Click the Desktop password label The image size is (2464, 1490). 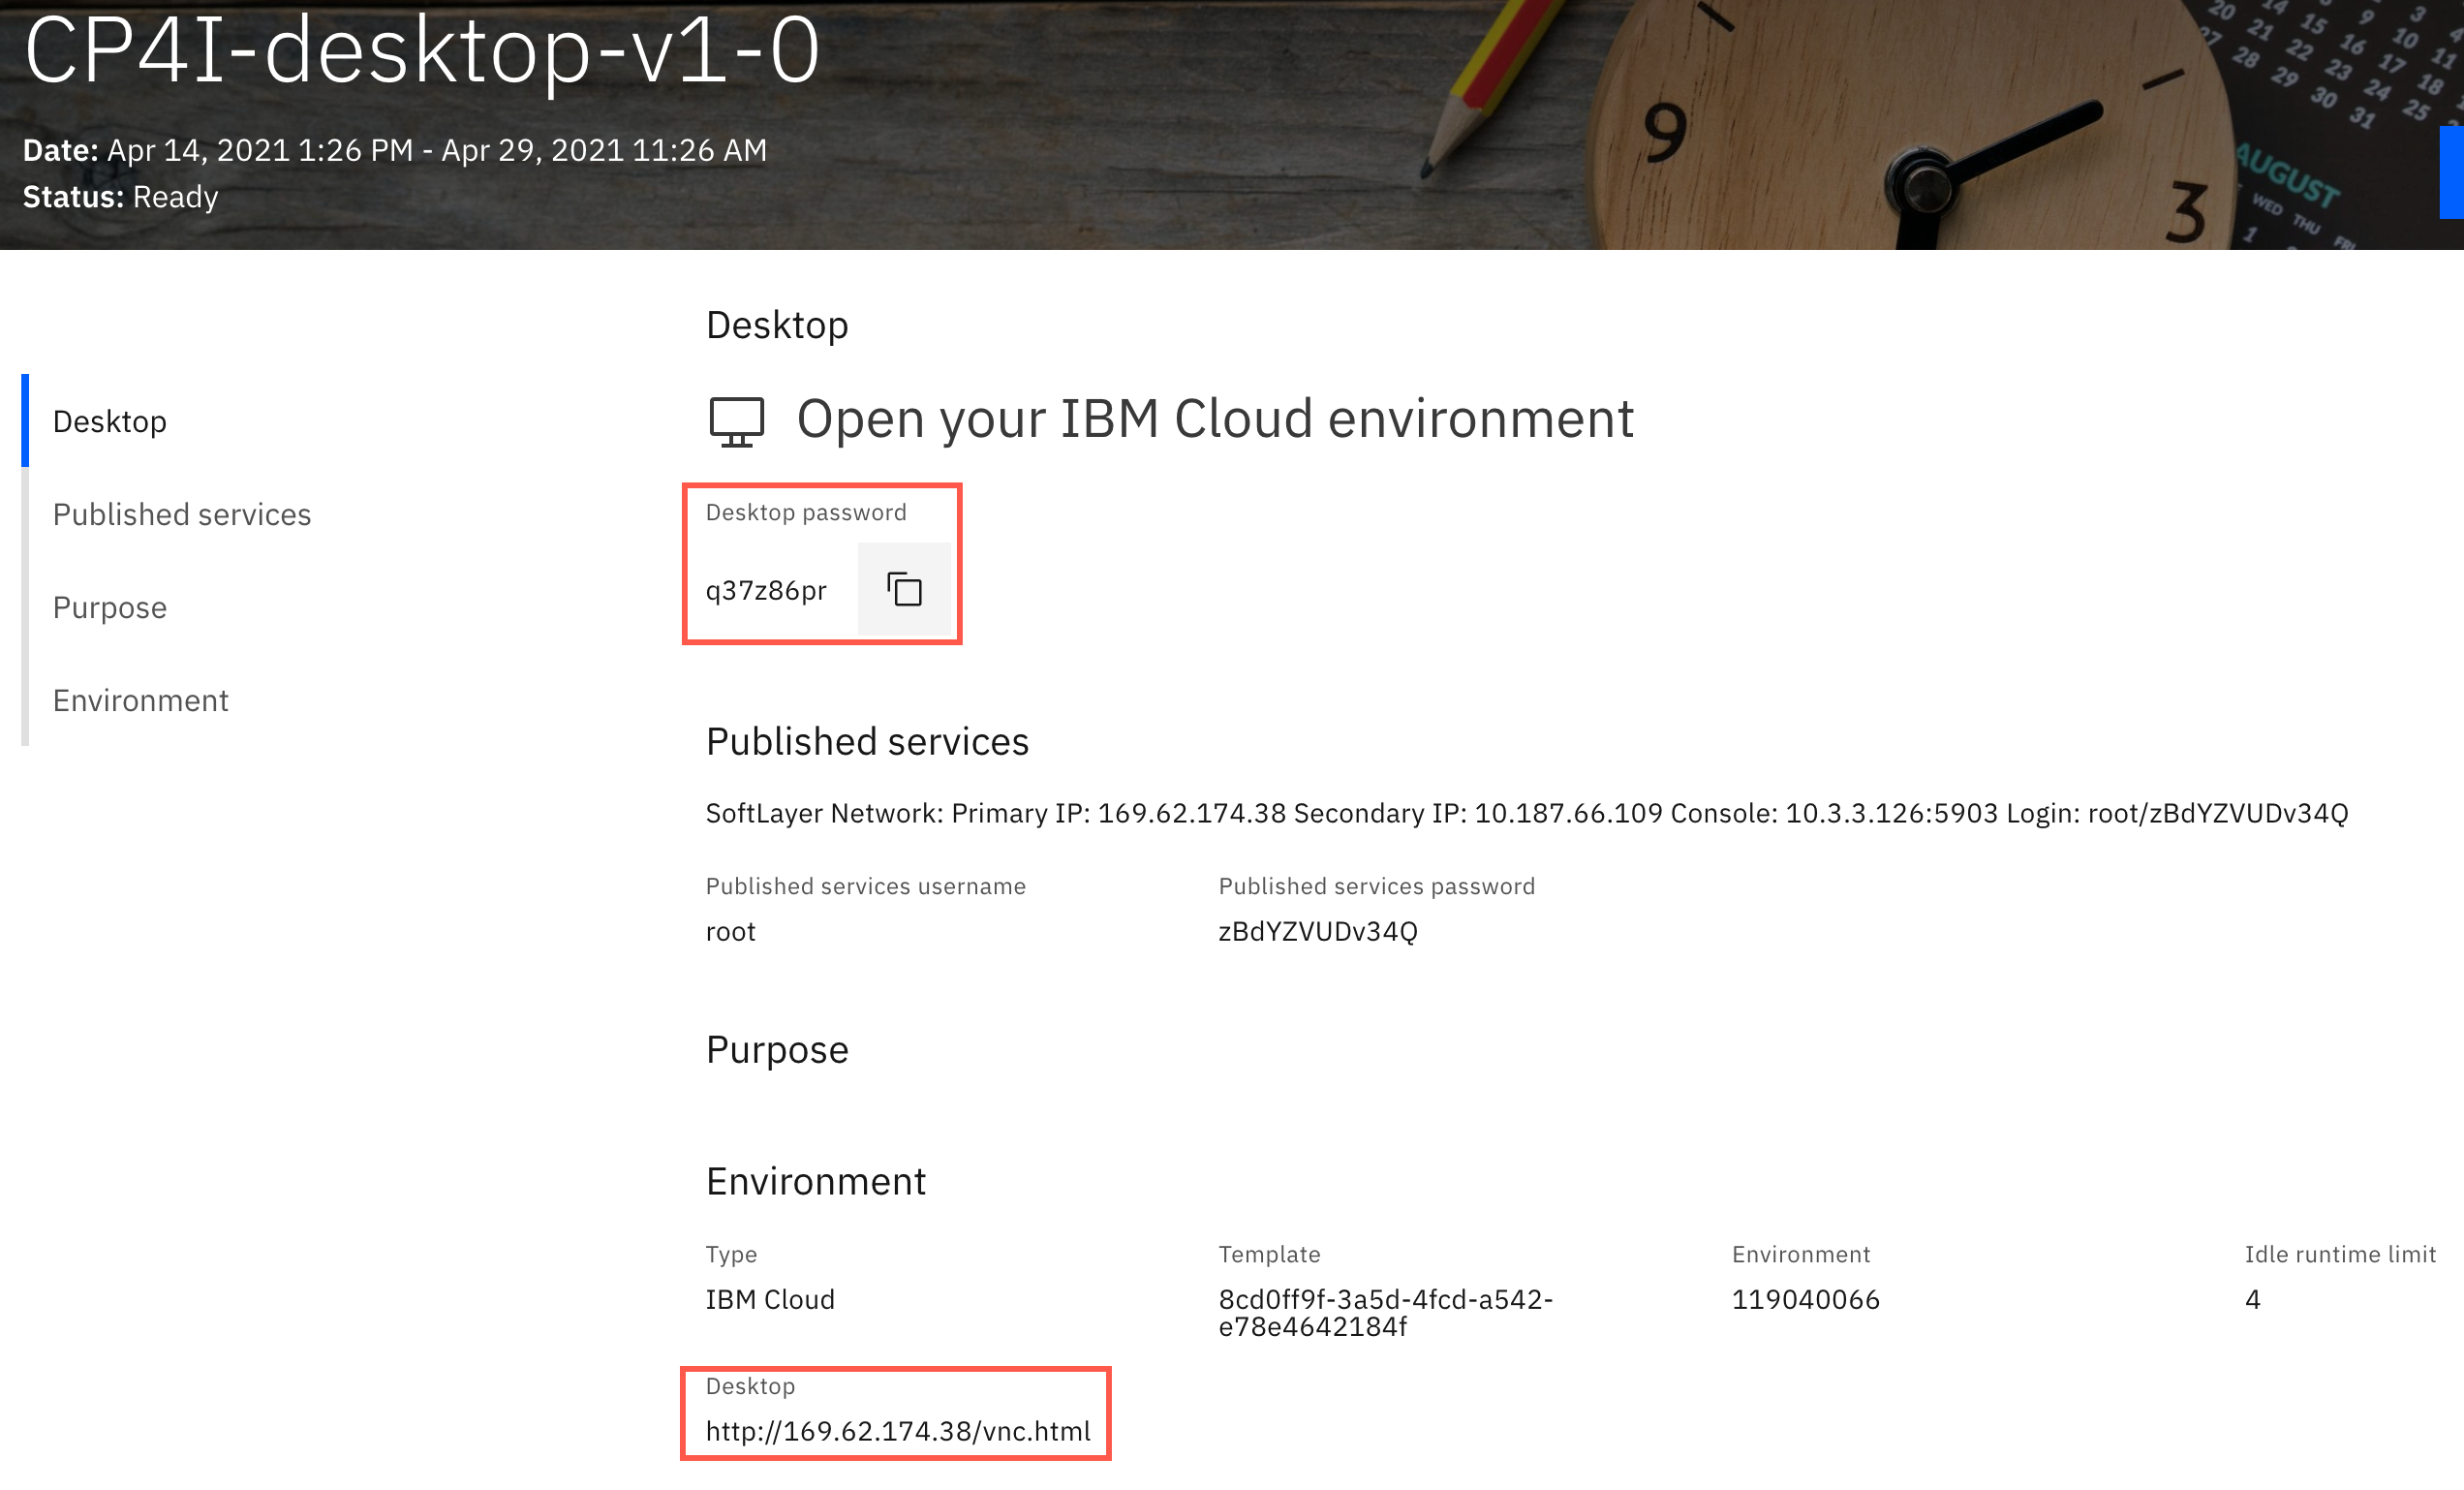[806, 512]
